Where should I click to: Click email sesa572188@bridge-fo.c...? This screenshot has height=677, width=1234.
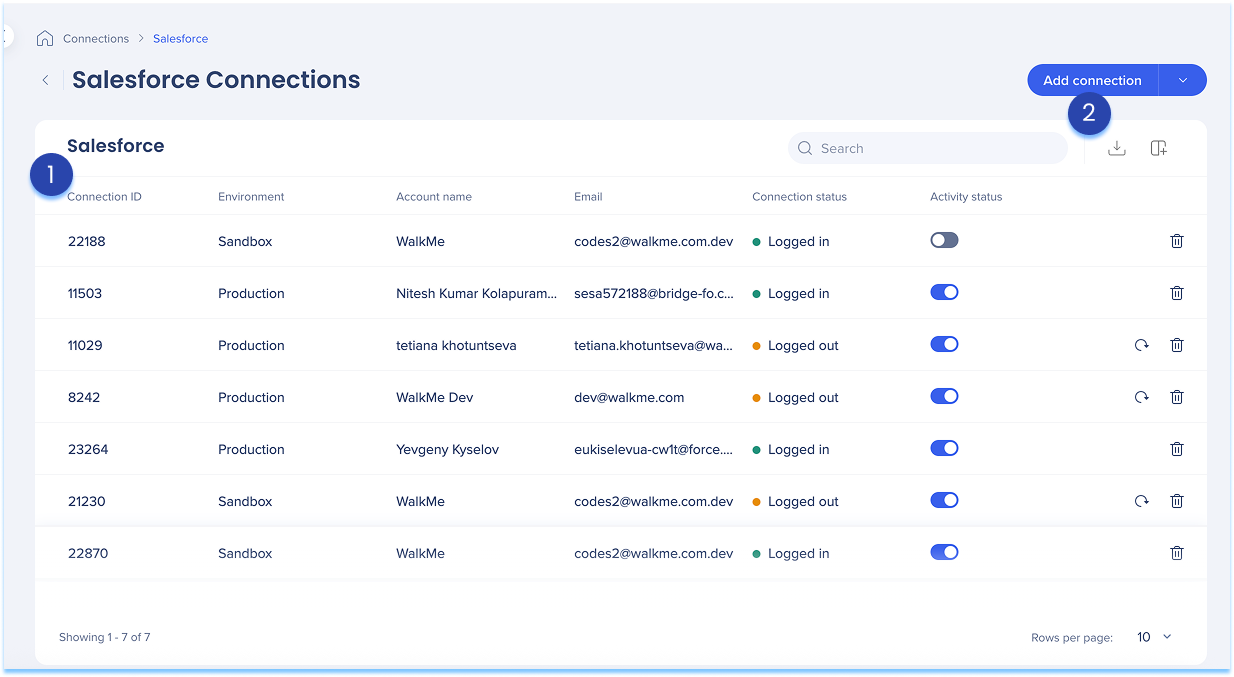[654, 293]
